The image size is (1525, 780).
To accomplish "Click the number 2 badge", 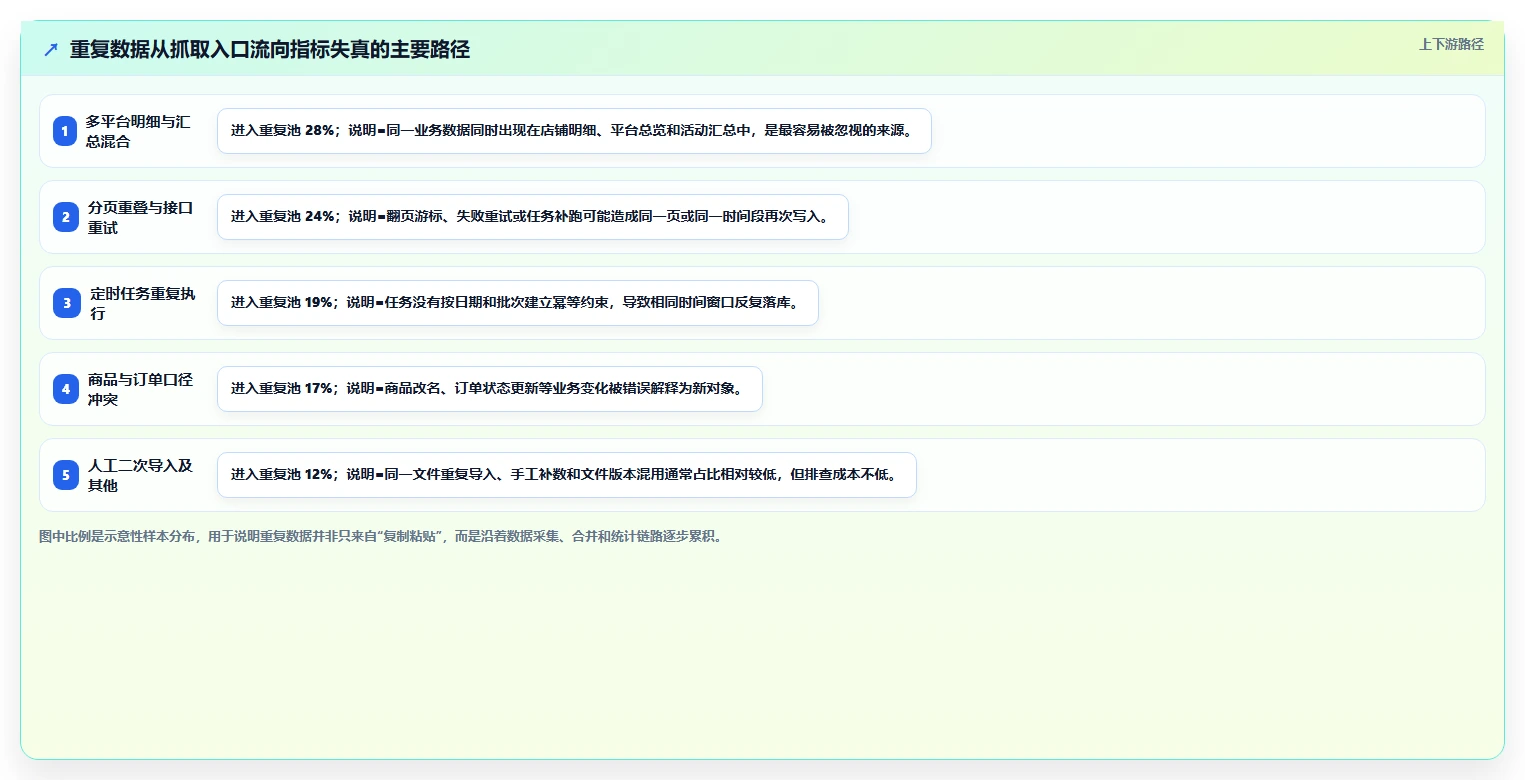I will tap(65, 217).
